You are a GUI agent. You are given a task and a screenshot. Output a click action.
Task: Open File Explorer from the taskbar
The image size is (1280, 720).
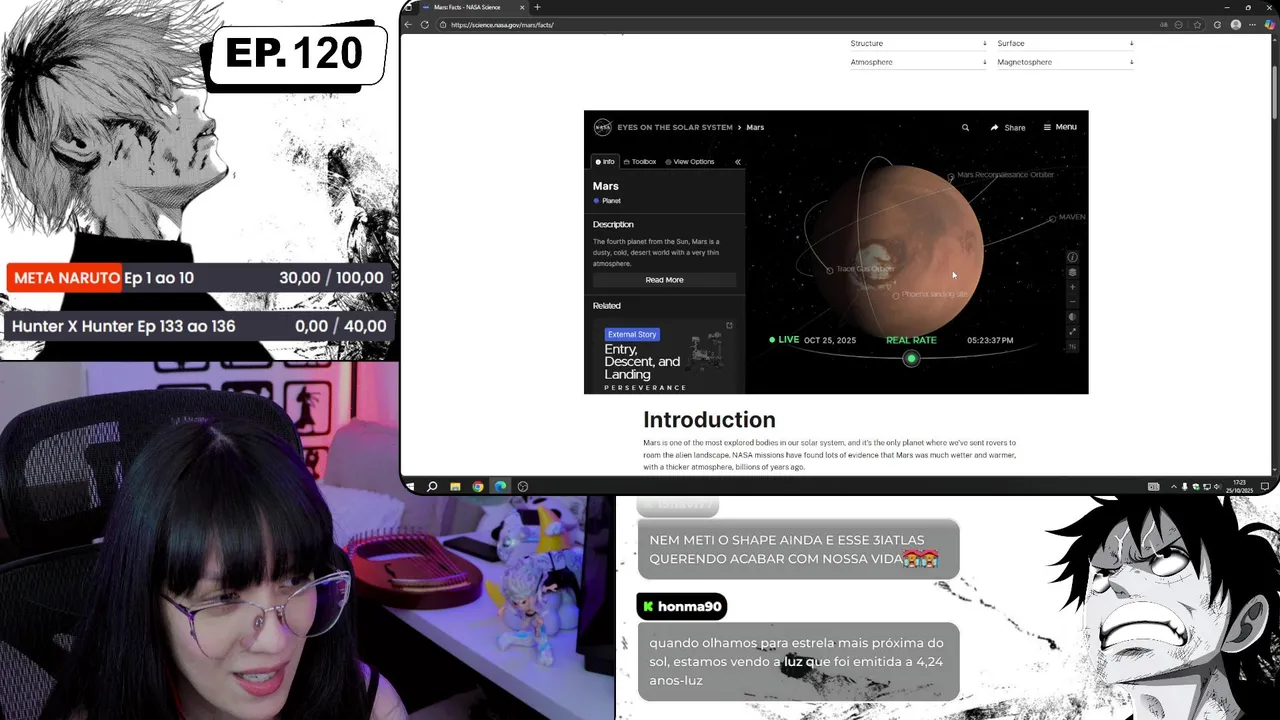(x=455, y=487)
